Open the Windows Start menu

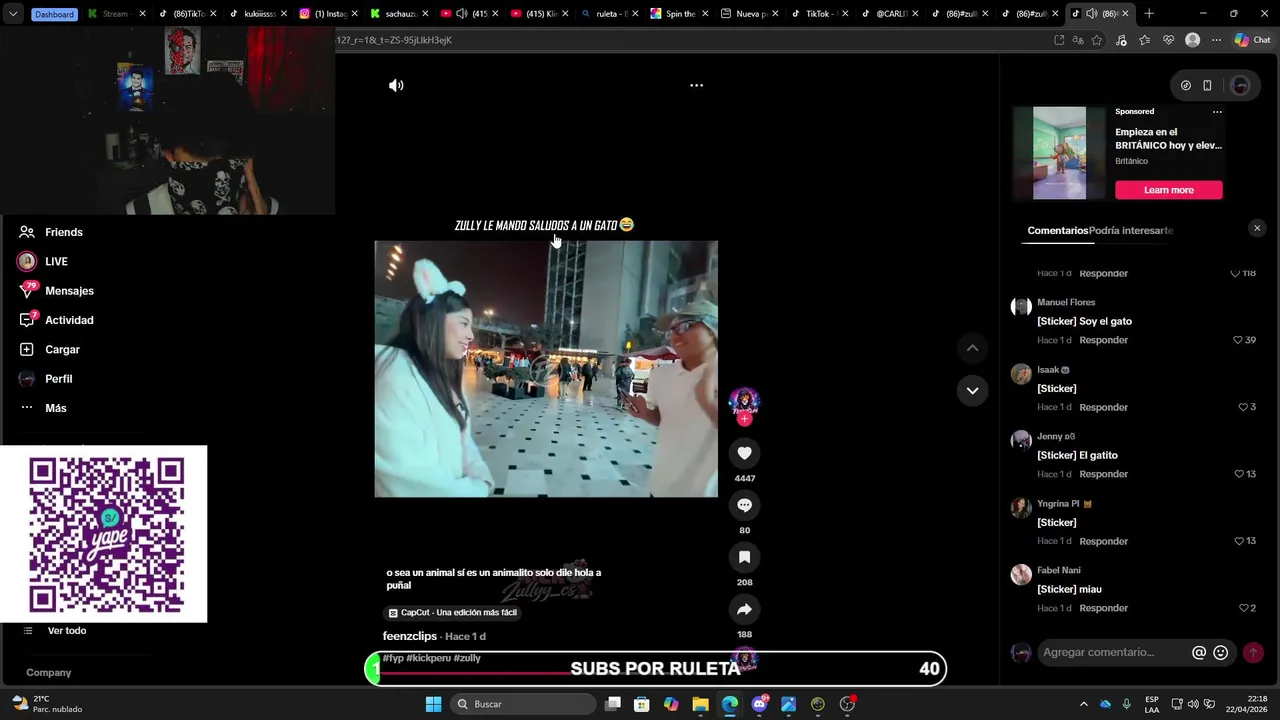tap(433, 704)
